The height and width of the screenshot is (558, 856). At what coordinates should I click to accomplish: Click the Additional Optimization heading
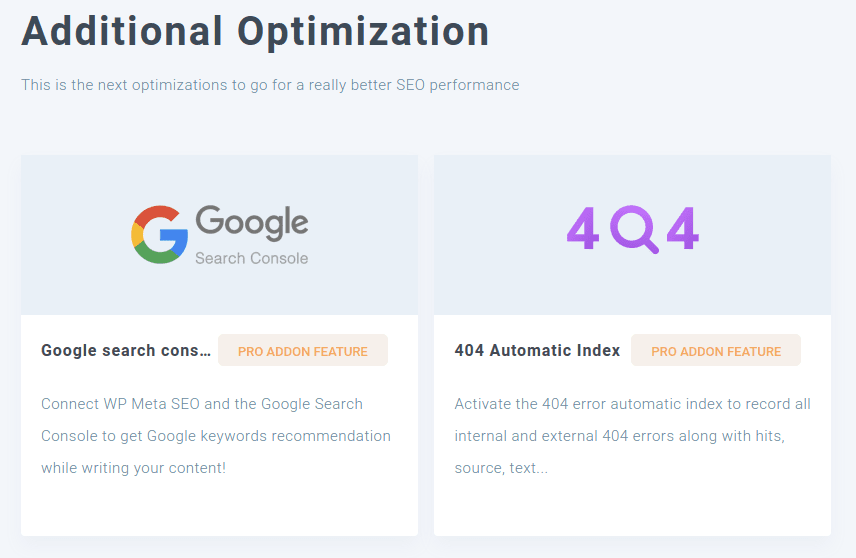(x=255, y=32)
